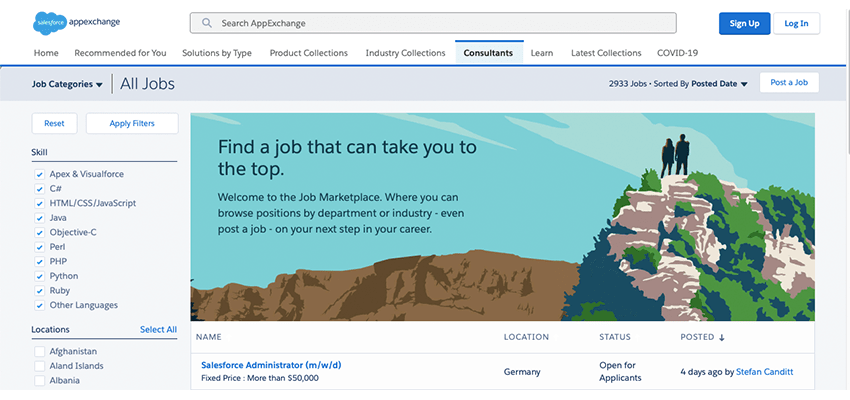Expand the Job Categories dropdown

[67, 84]
